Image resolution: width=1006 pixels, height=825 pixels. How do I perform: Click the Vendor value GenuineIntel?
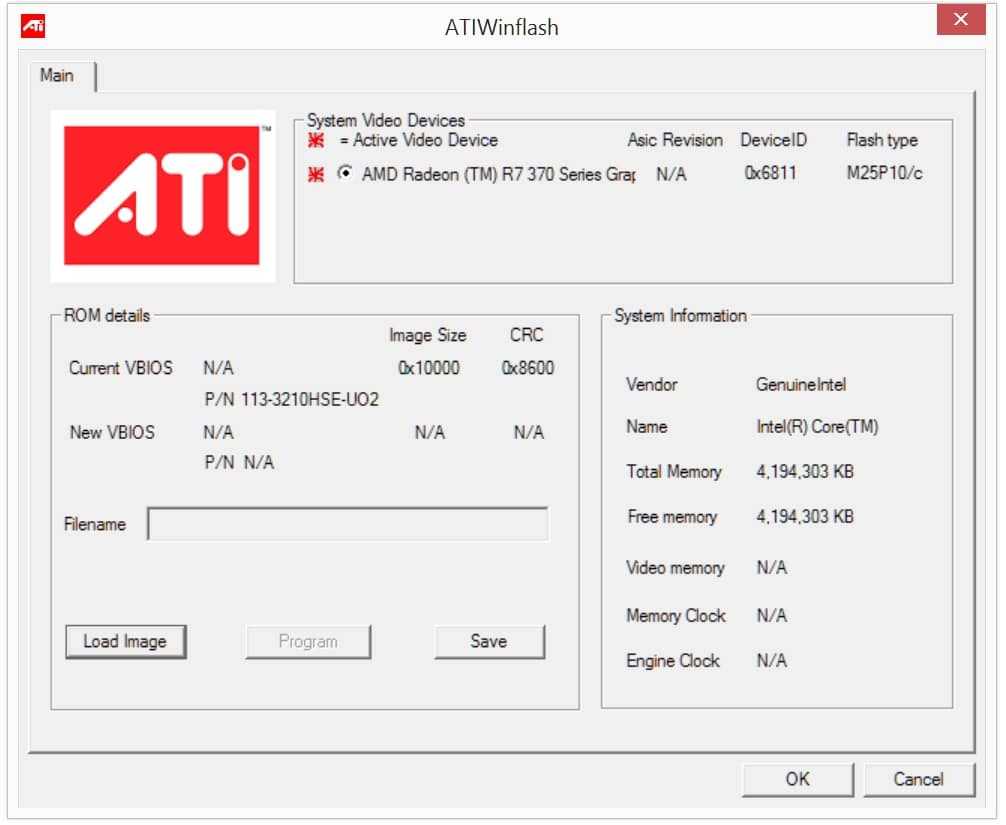pos(801,385)
